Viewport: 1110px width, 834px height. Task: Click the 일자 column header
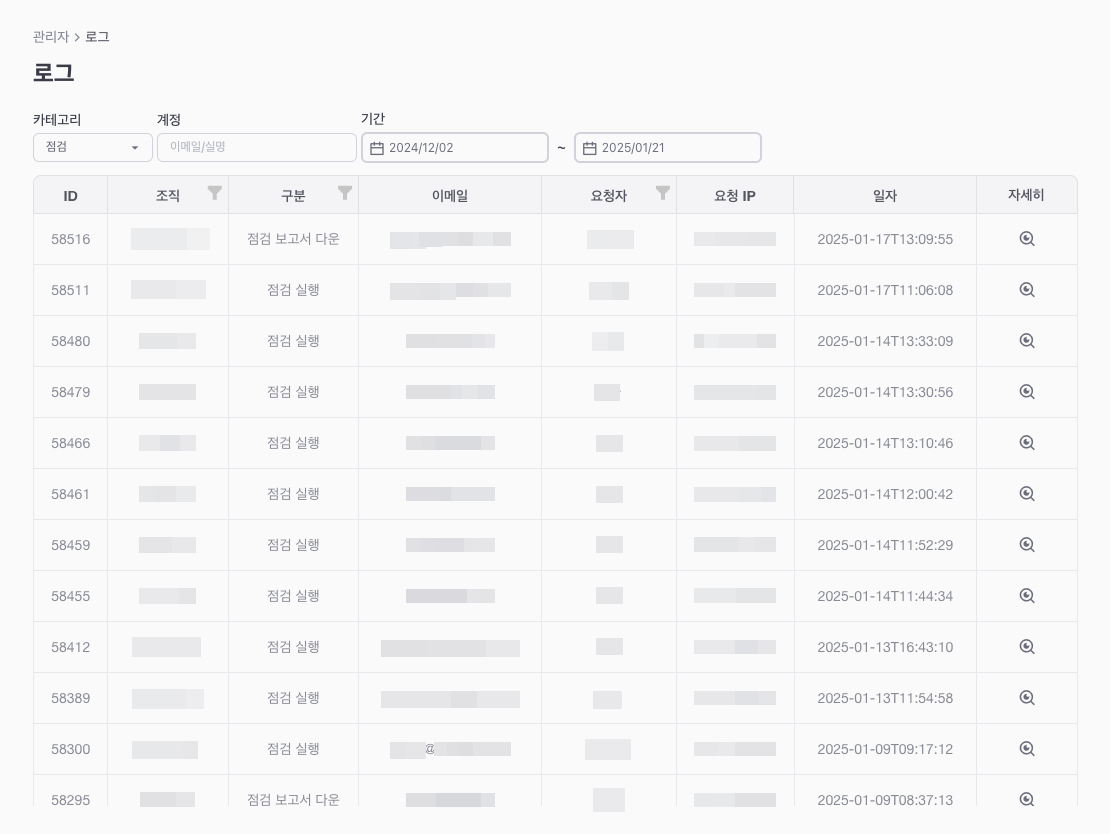point(884,196)
